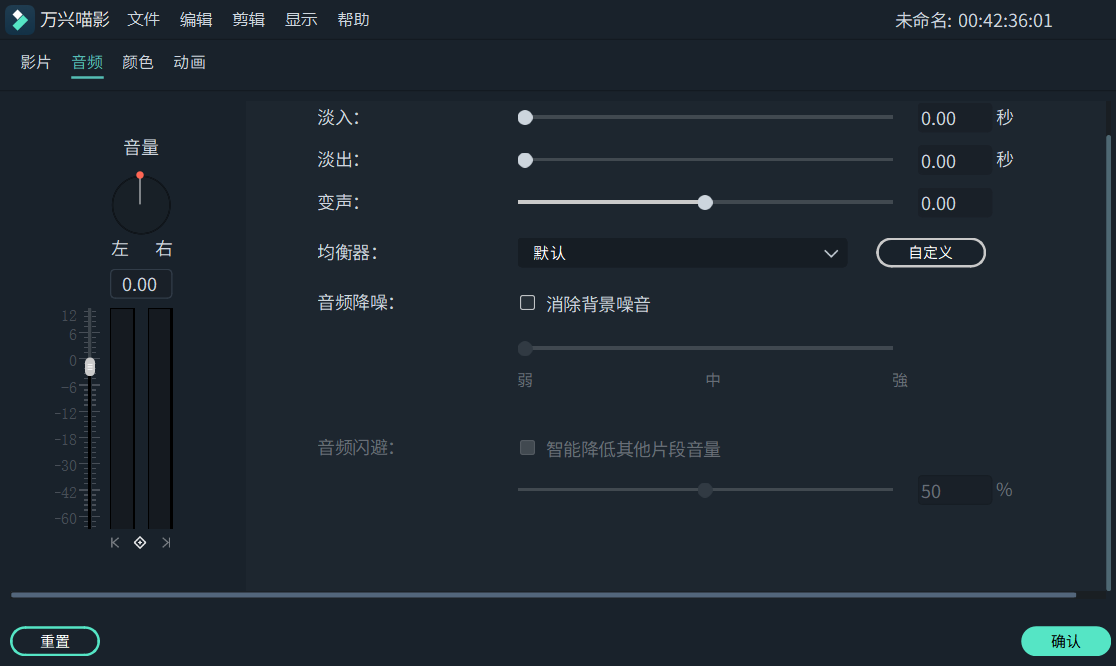Click the 重置 button
Viewport: 1116px width, 666px height.
click(55, 641)
